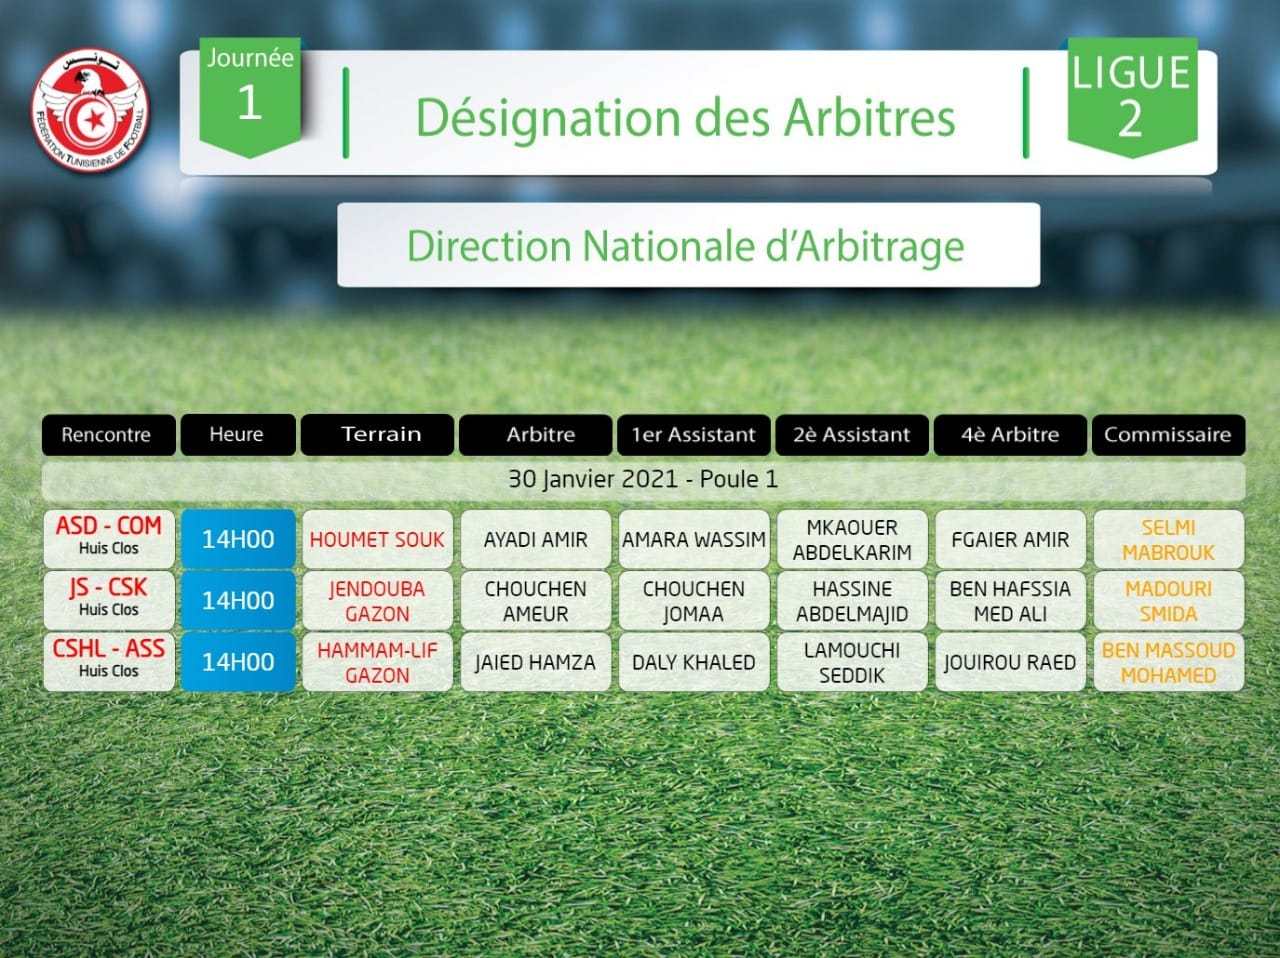Click the JS - CSK match cell
Image resolution: width=1280 pixels, height=958 pixels.
pyautogui.click(x=108, y=600)
